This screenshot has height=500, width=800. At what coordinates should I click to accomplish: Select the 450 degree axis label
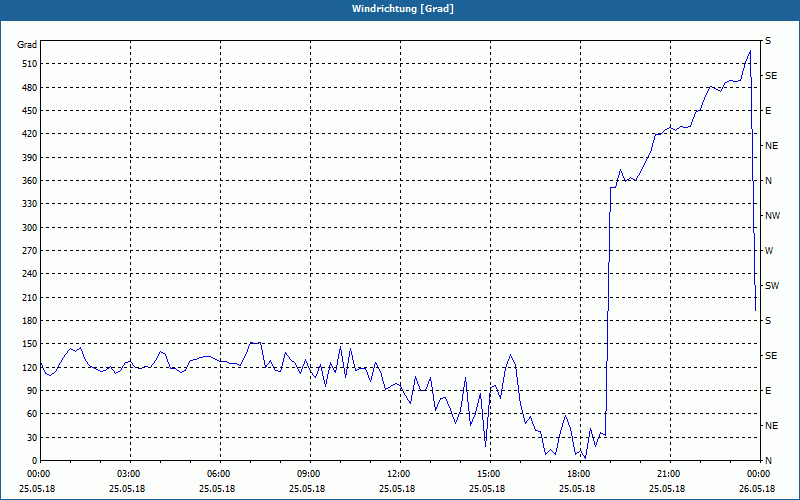tap(30, 111)
